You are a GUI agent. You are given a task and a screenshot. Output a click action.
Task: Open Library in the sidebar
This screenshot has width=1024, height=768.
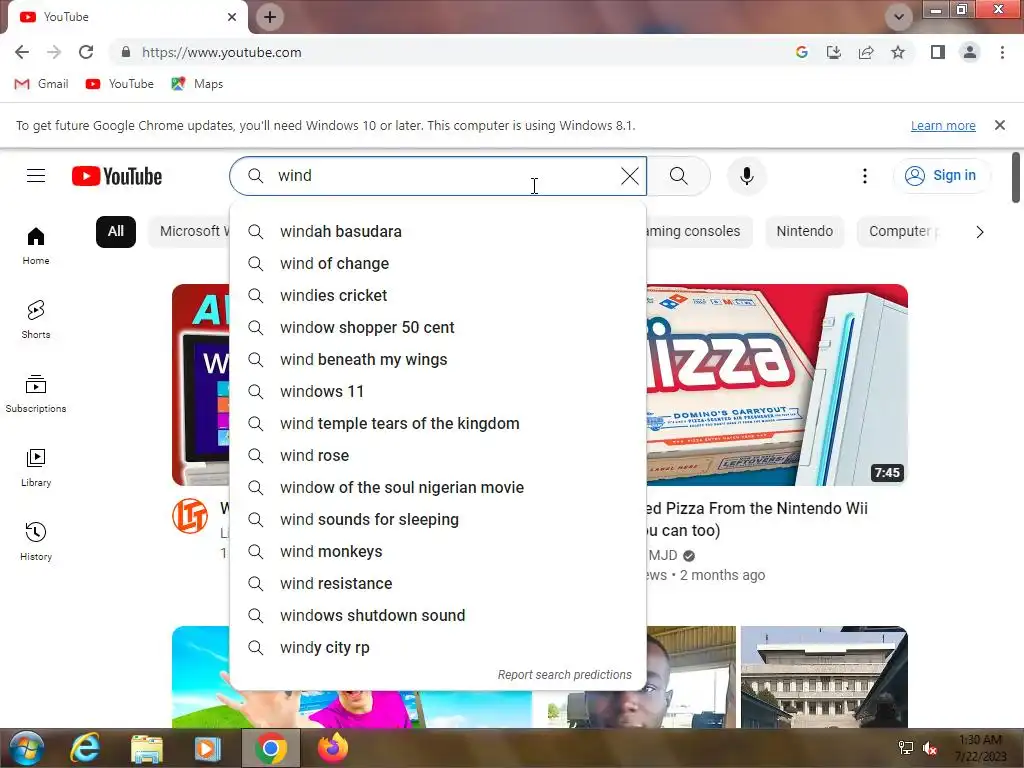point(36,468)
